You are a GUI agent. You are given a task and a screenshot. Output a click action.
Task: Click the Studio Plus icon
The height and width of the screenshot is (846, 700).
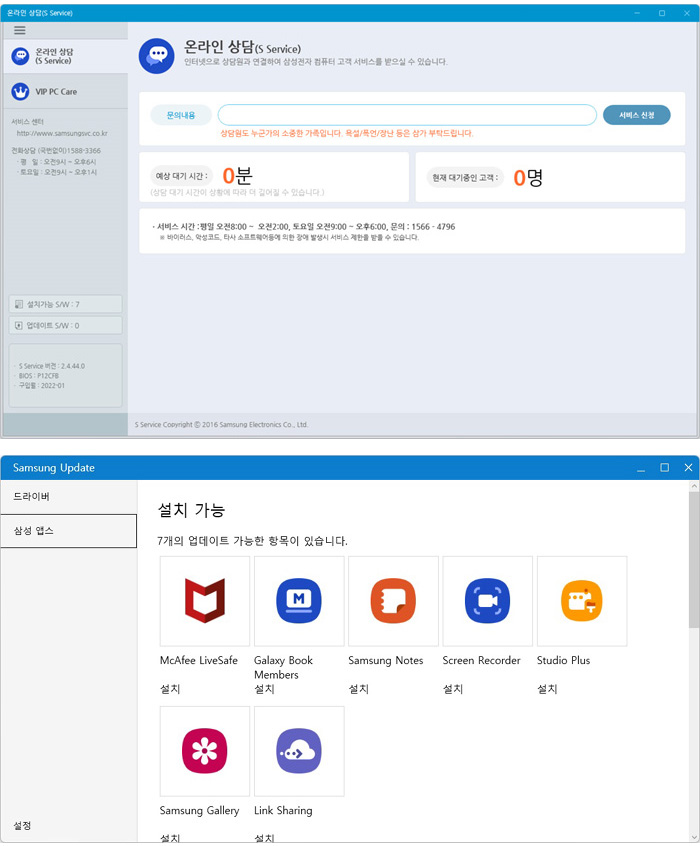tap(582, 601)
